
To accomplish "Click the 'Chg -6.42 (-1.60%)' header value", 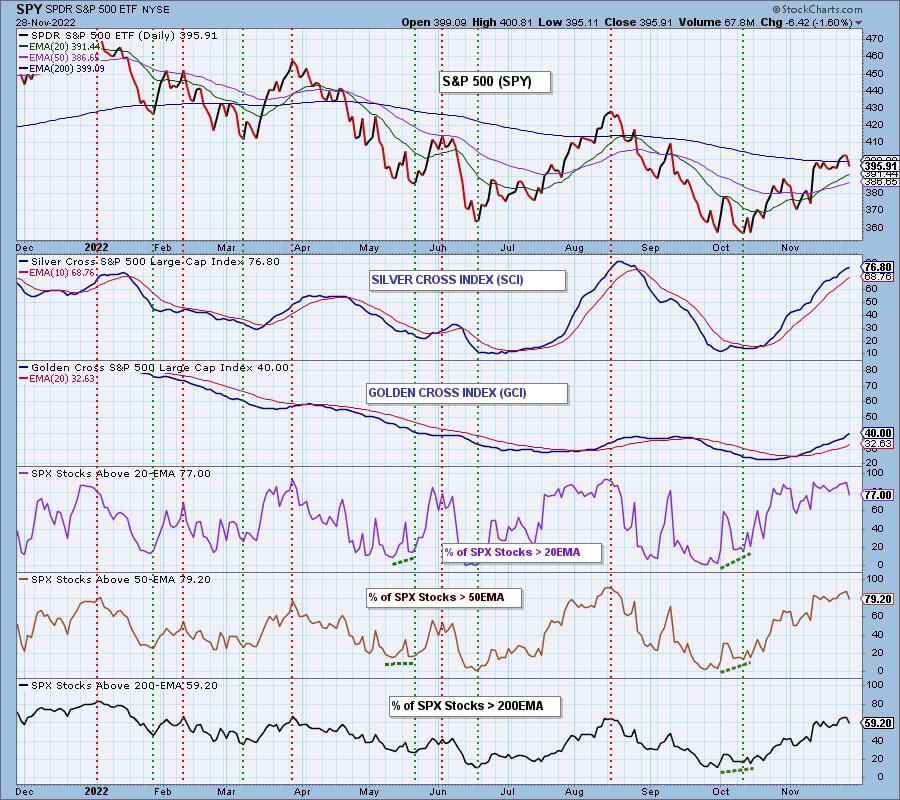I will click(806, 22).
